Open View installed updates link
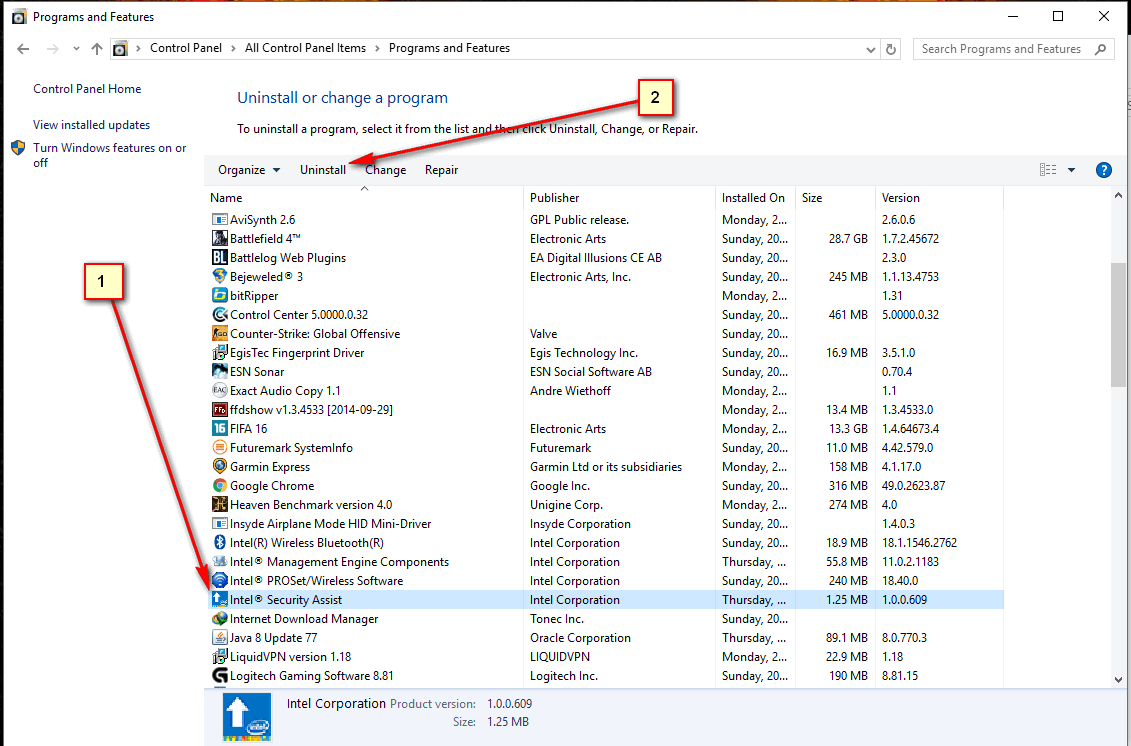The height and width of the screenshot is (746, 1131). (x=92, y=125)
